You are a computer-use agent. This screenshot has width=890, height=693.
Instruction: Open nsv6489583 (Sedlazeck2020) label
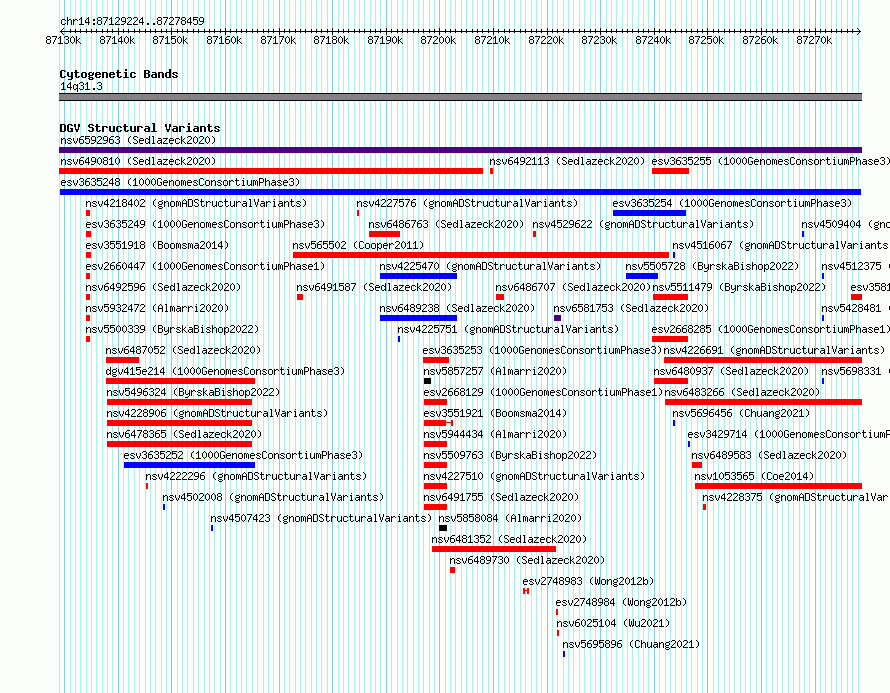tap(769, 455)
